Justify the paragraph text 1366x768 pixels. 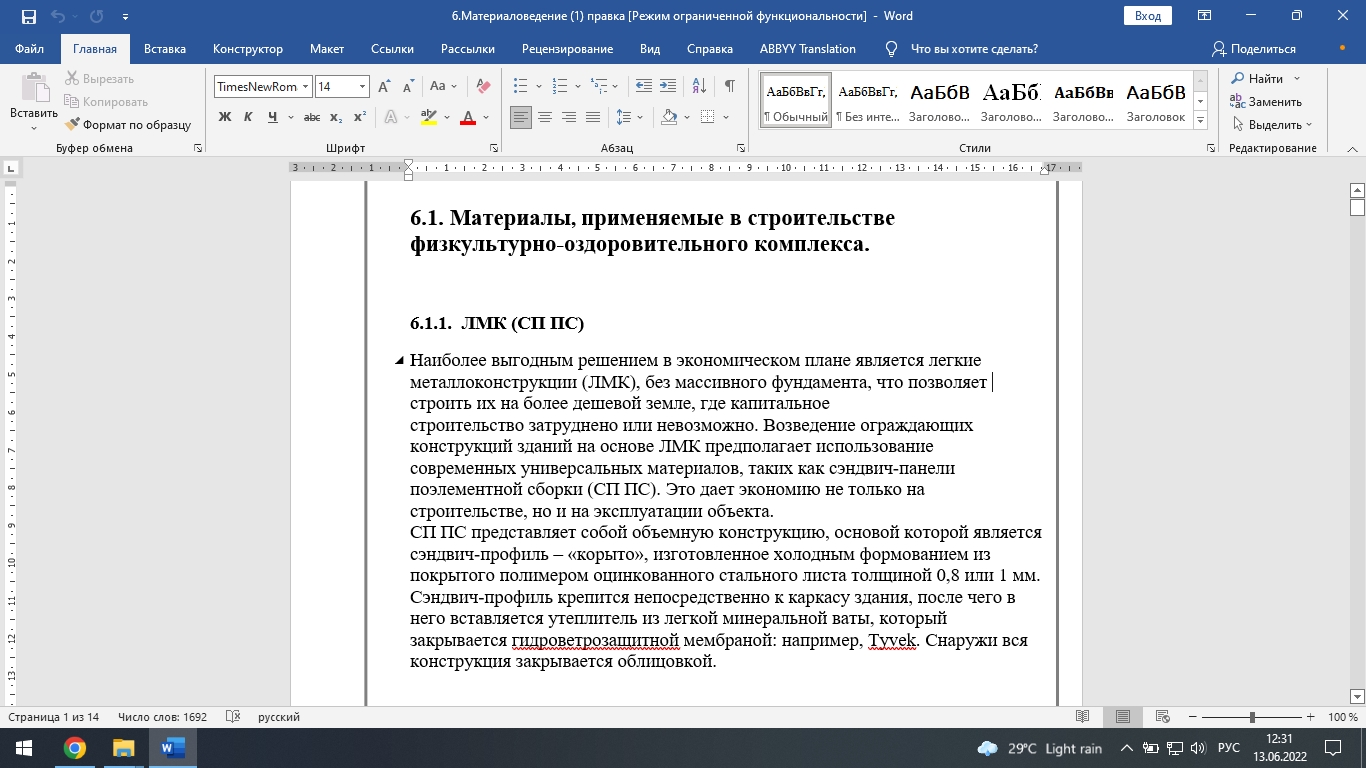(x=593, y=118)
